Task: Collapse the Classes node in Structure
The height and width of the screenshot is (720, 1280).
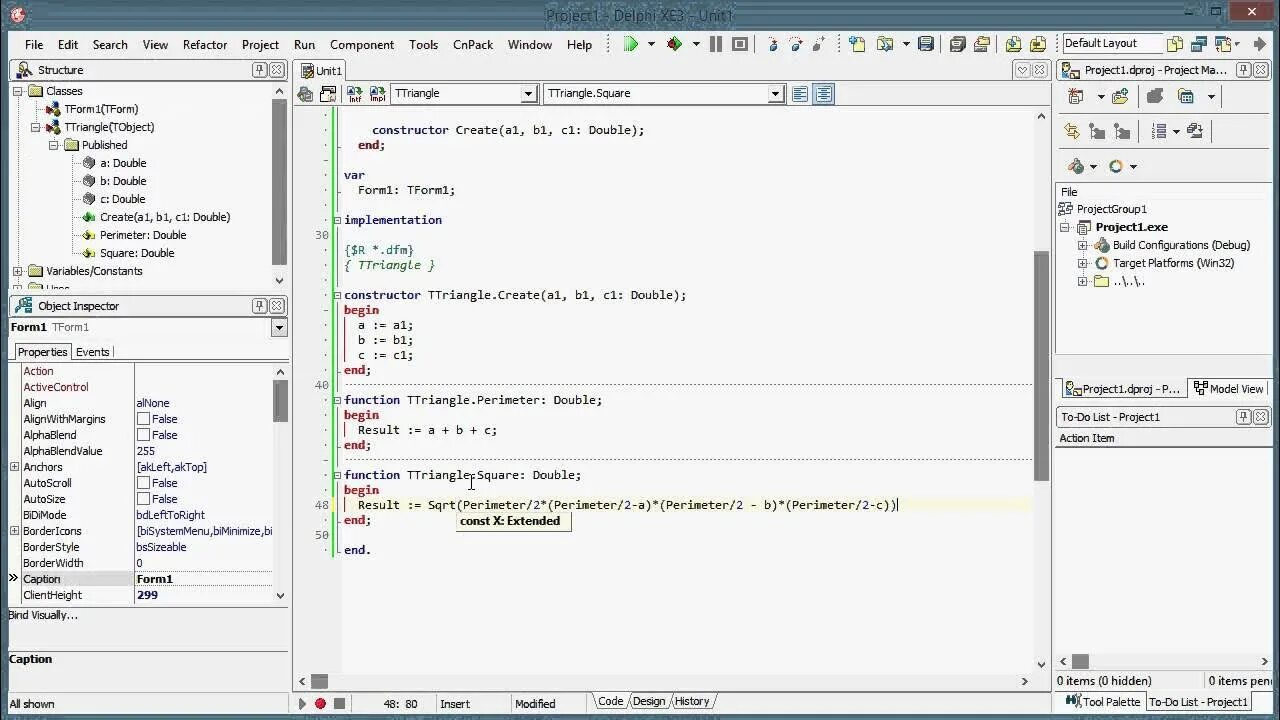Action: pyautogui.click(x=17, y=91)
